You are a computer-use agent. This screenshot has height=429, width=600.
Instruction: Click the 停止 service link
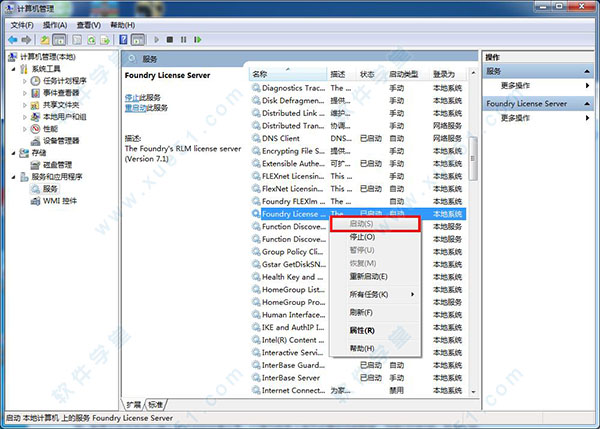tap(132, 96)
